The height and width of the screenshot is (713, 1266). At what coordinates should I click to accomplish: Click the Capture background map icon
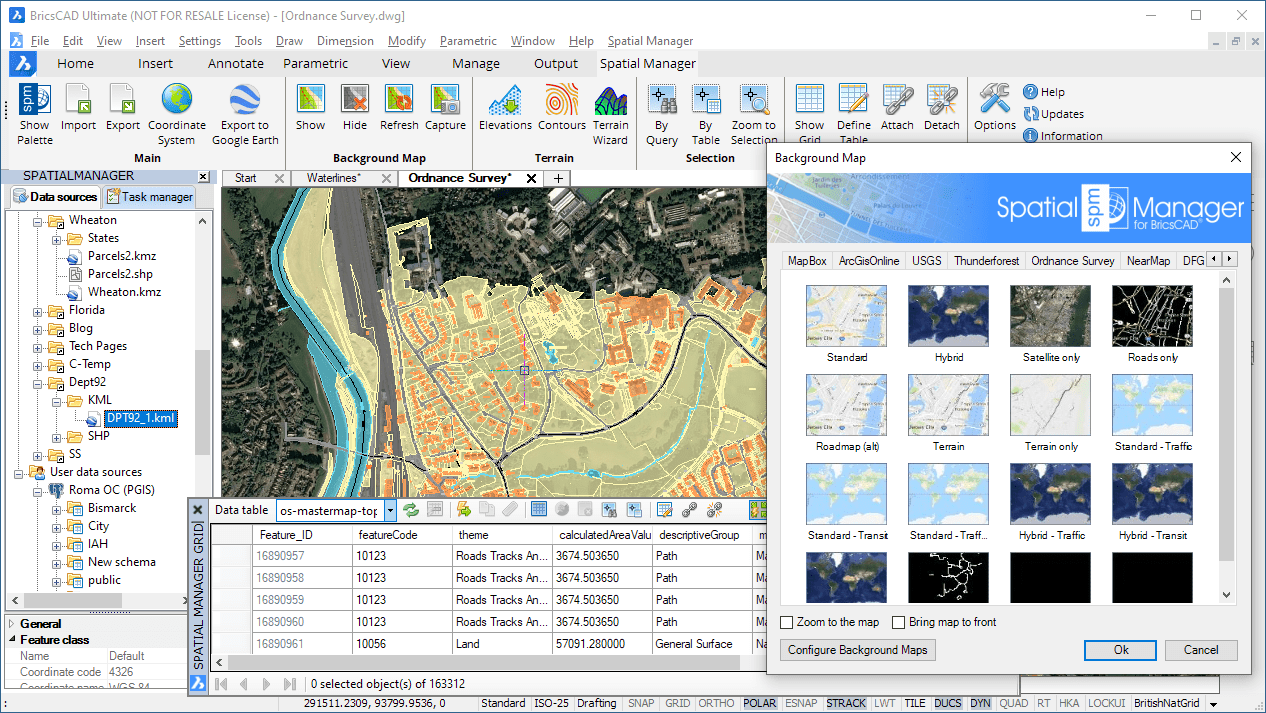[x=445, y=100]
